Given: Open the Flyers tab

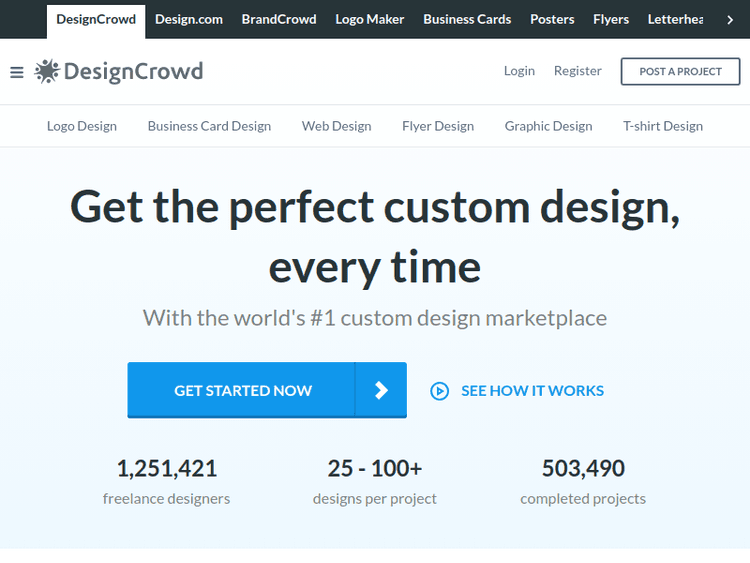Looking at the screenshot, I should [x=611, y=20].
